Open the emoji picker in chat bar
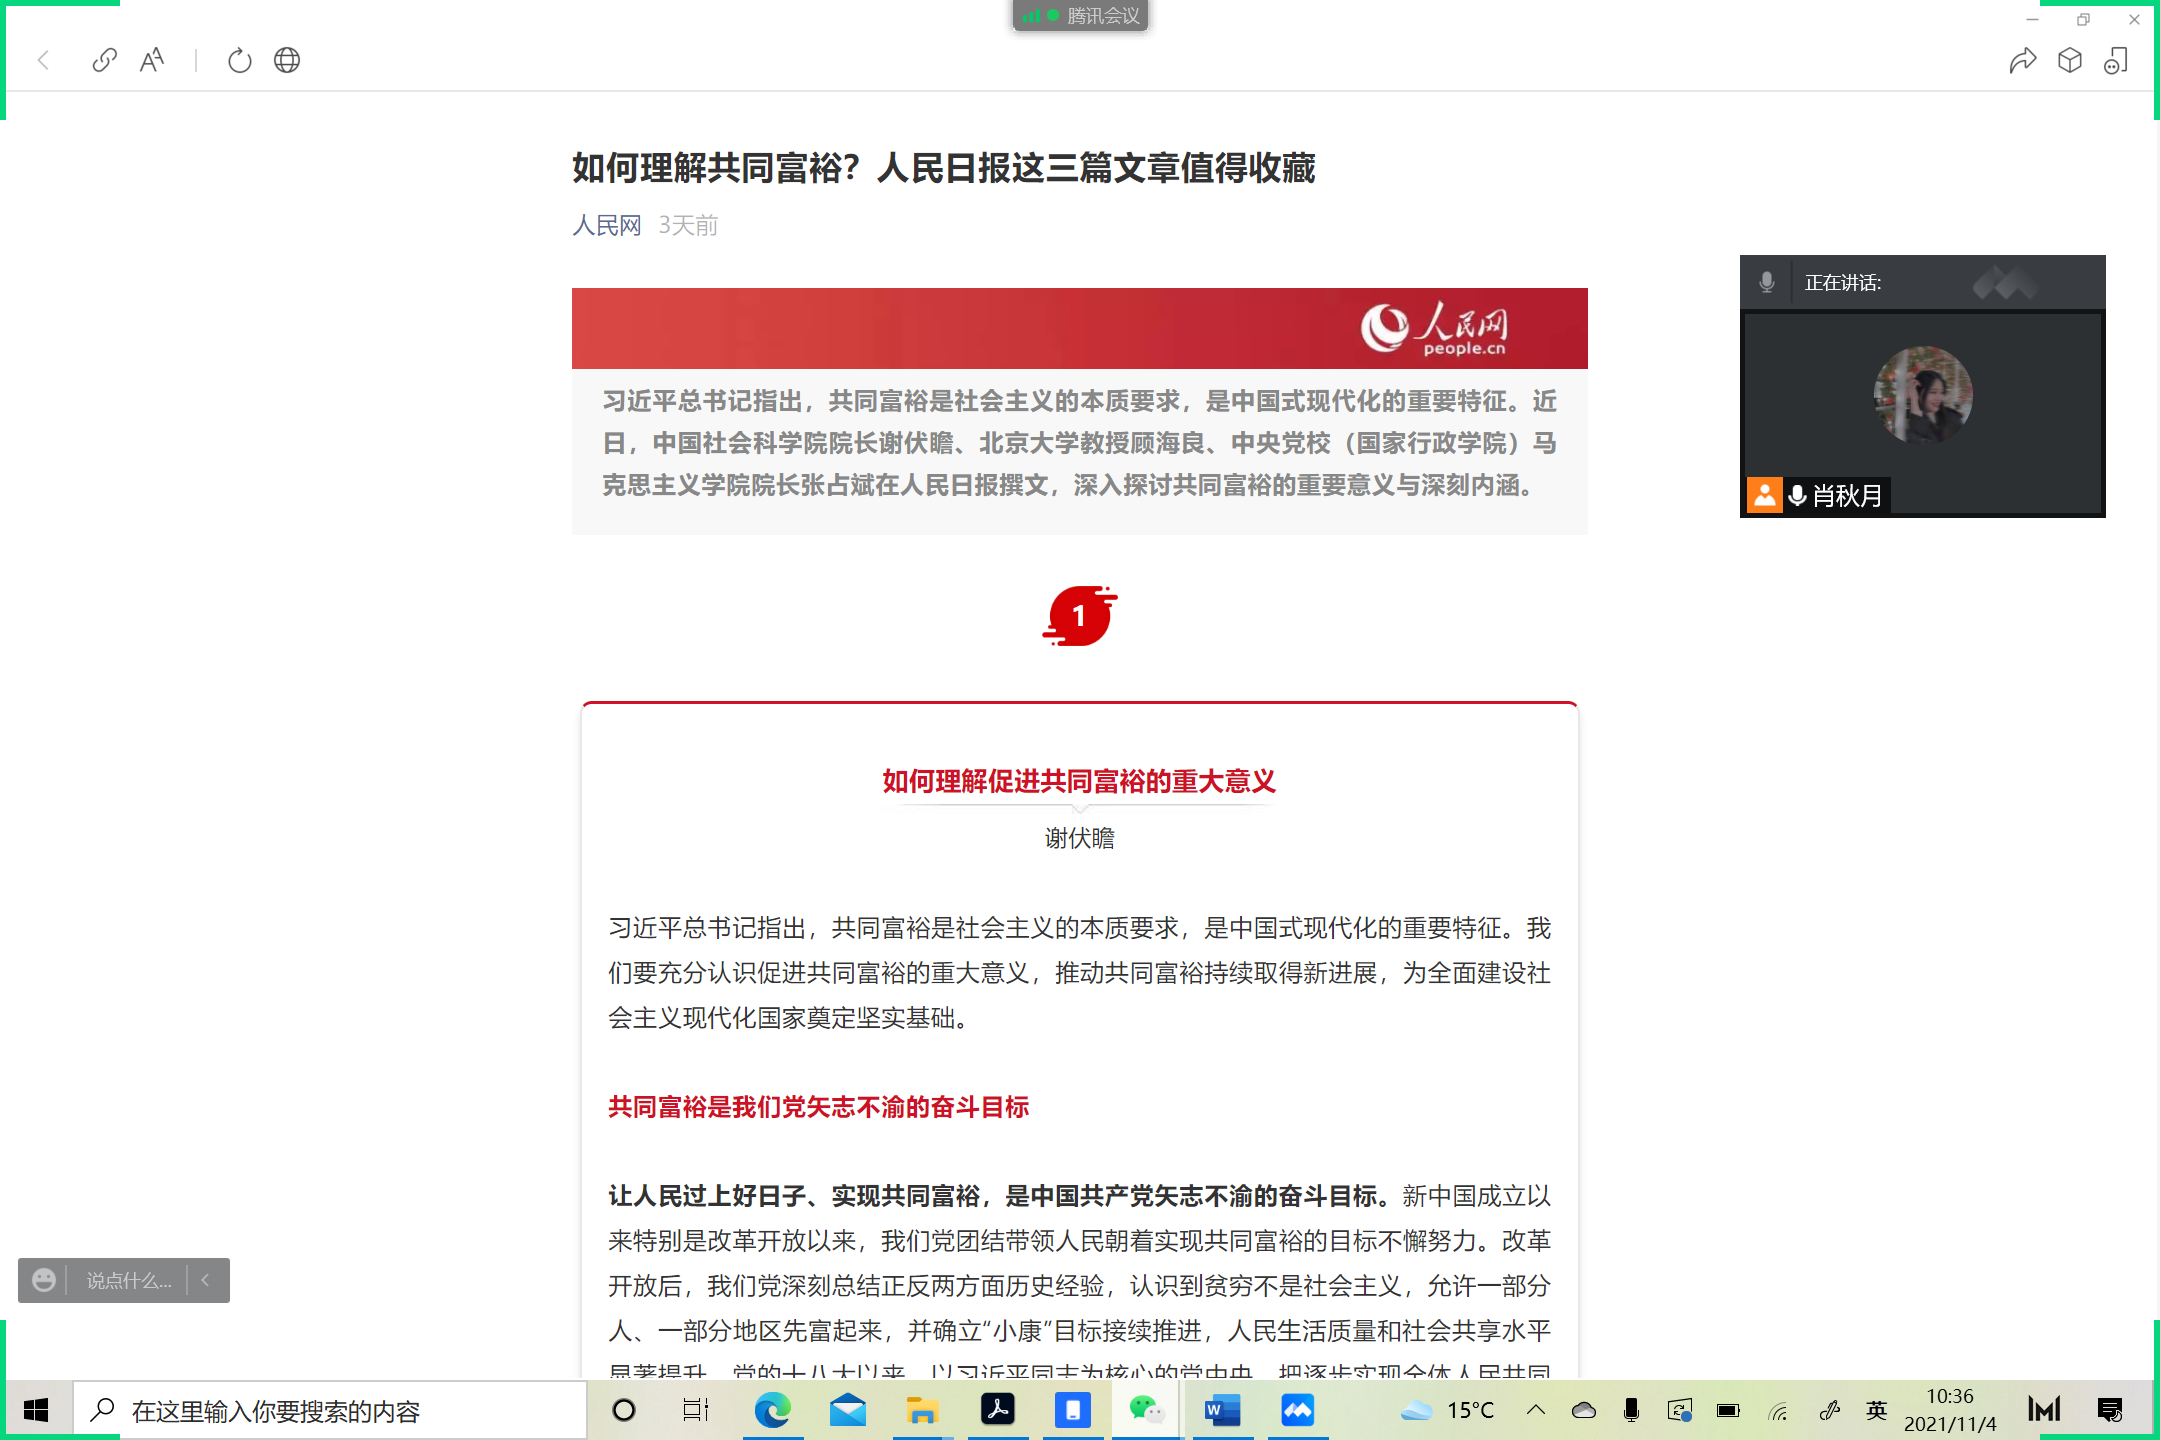2160x1440 pixels. pyautogui.click(x=44, y=1280)
